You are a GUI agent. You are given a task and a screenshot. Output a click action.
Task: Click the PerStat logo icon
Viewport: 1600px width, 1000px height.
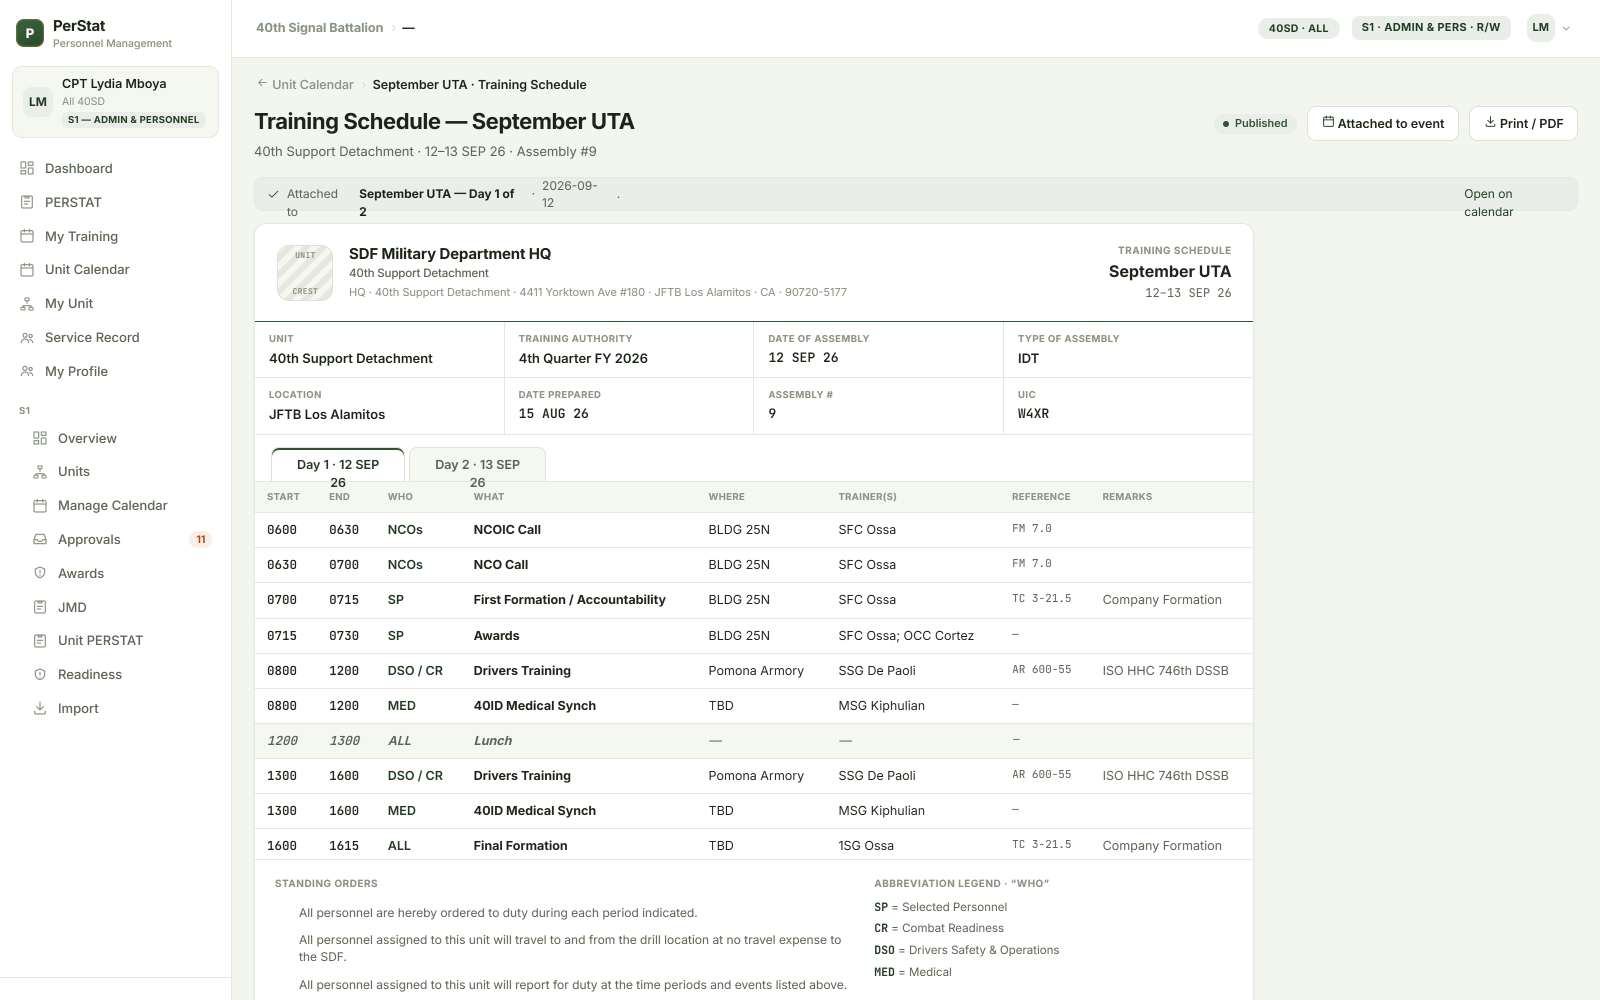pyautogui.click(x=30, y=33)
